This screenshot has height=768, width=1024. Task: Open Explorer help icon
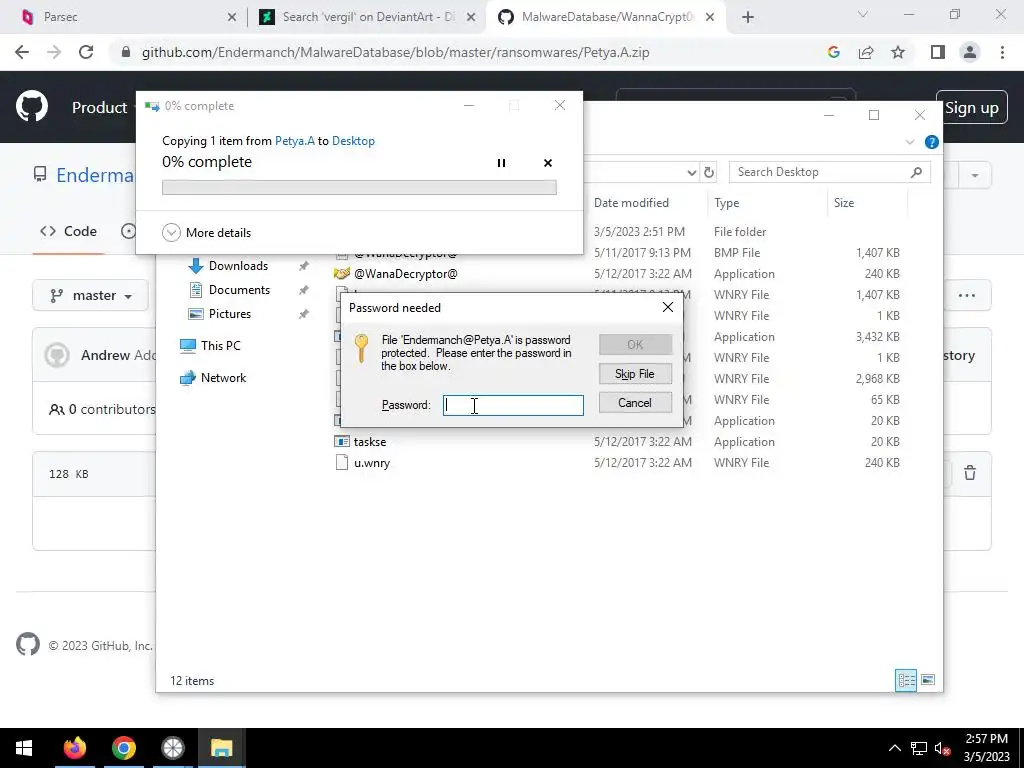click(931, 142)
